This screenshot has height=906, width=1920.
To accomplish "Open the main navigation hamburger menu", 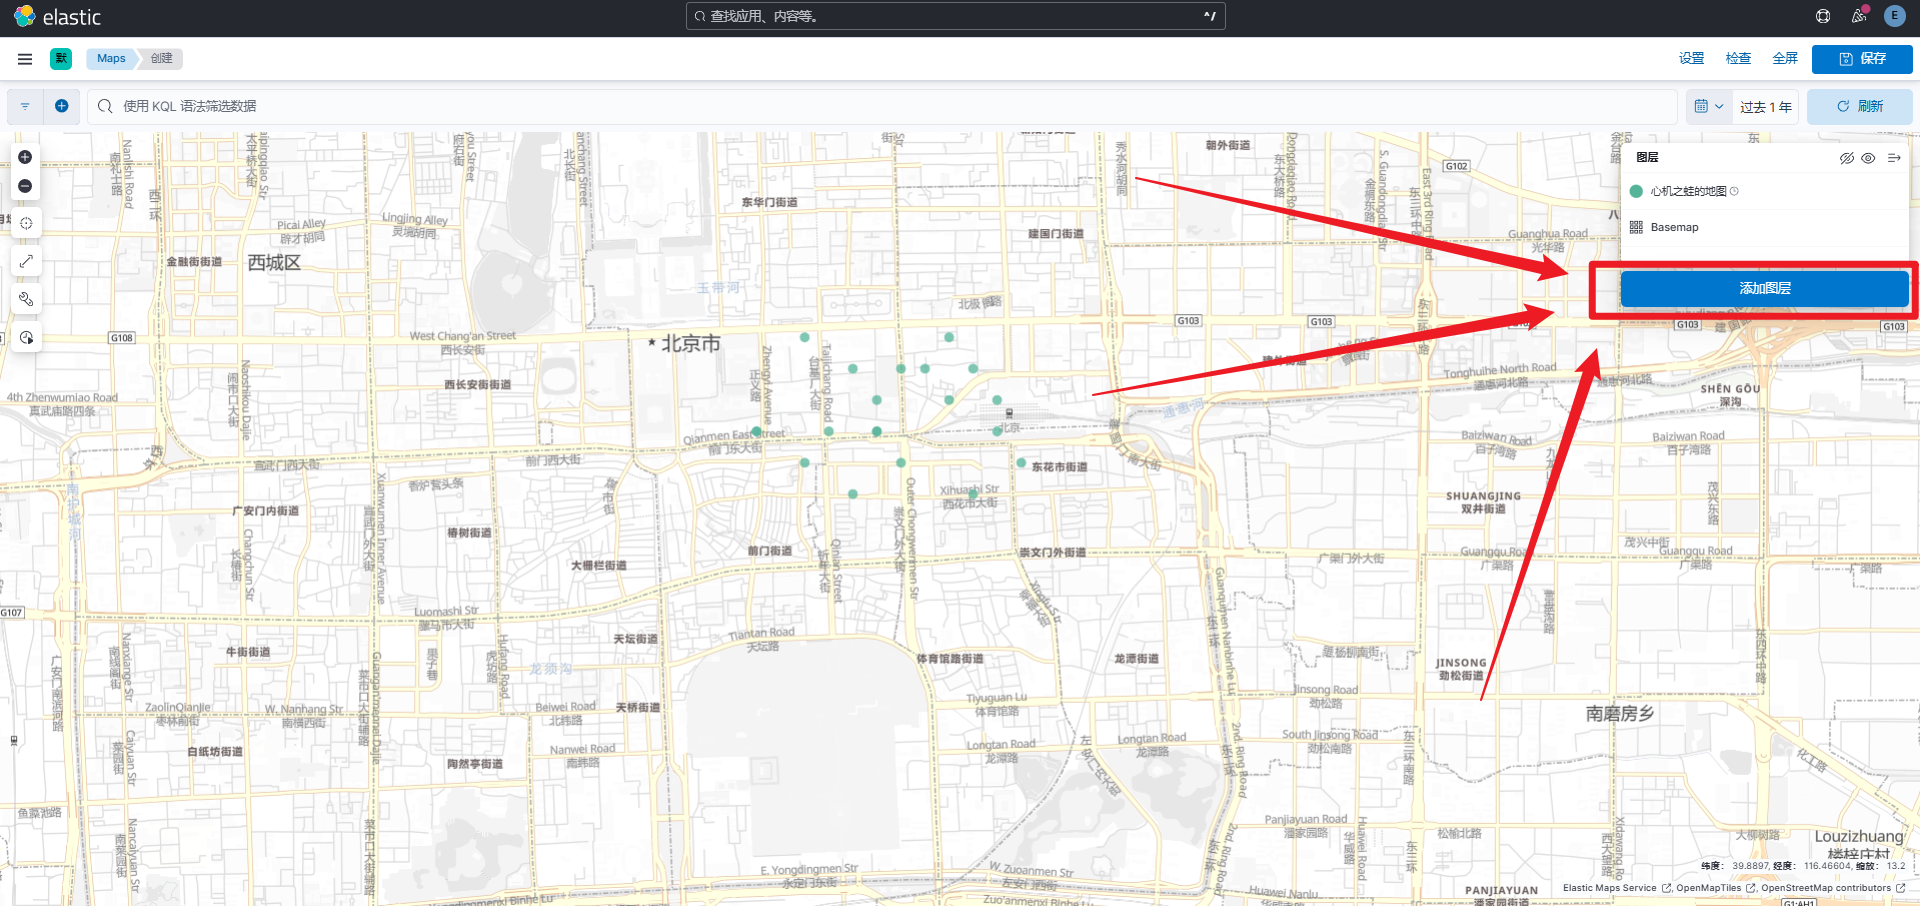I will point(25,59).
